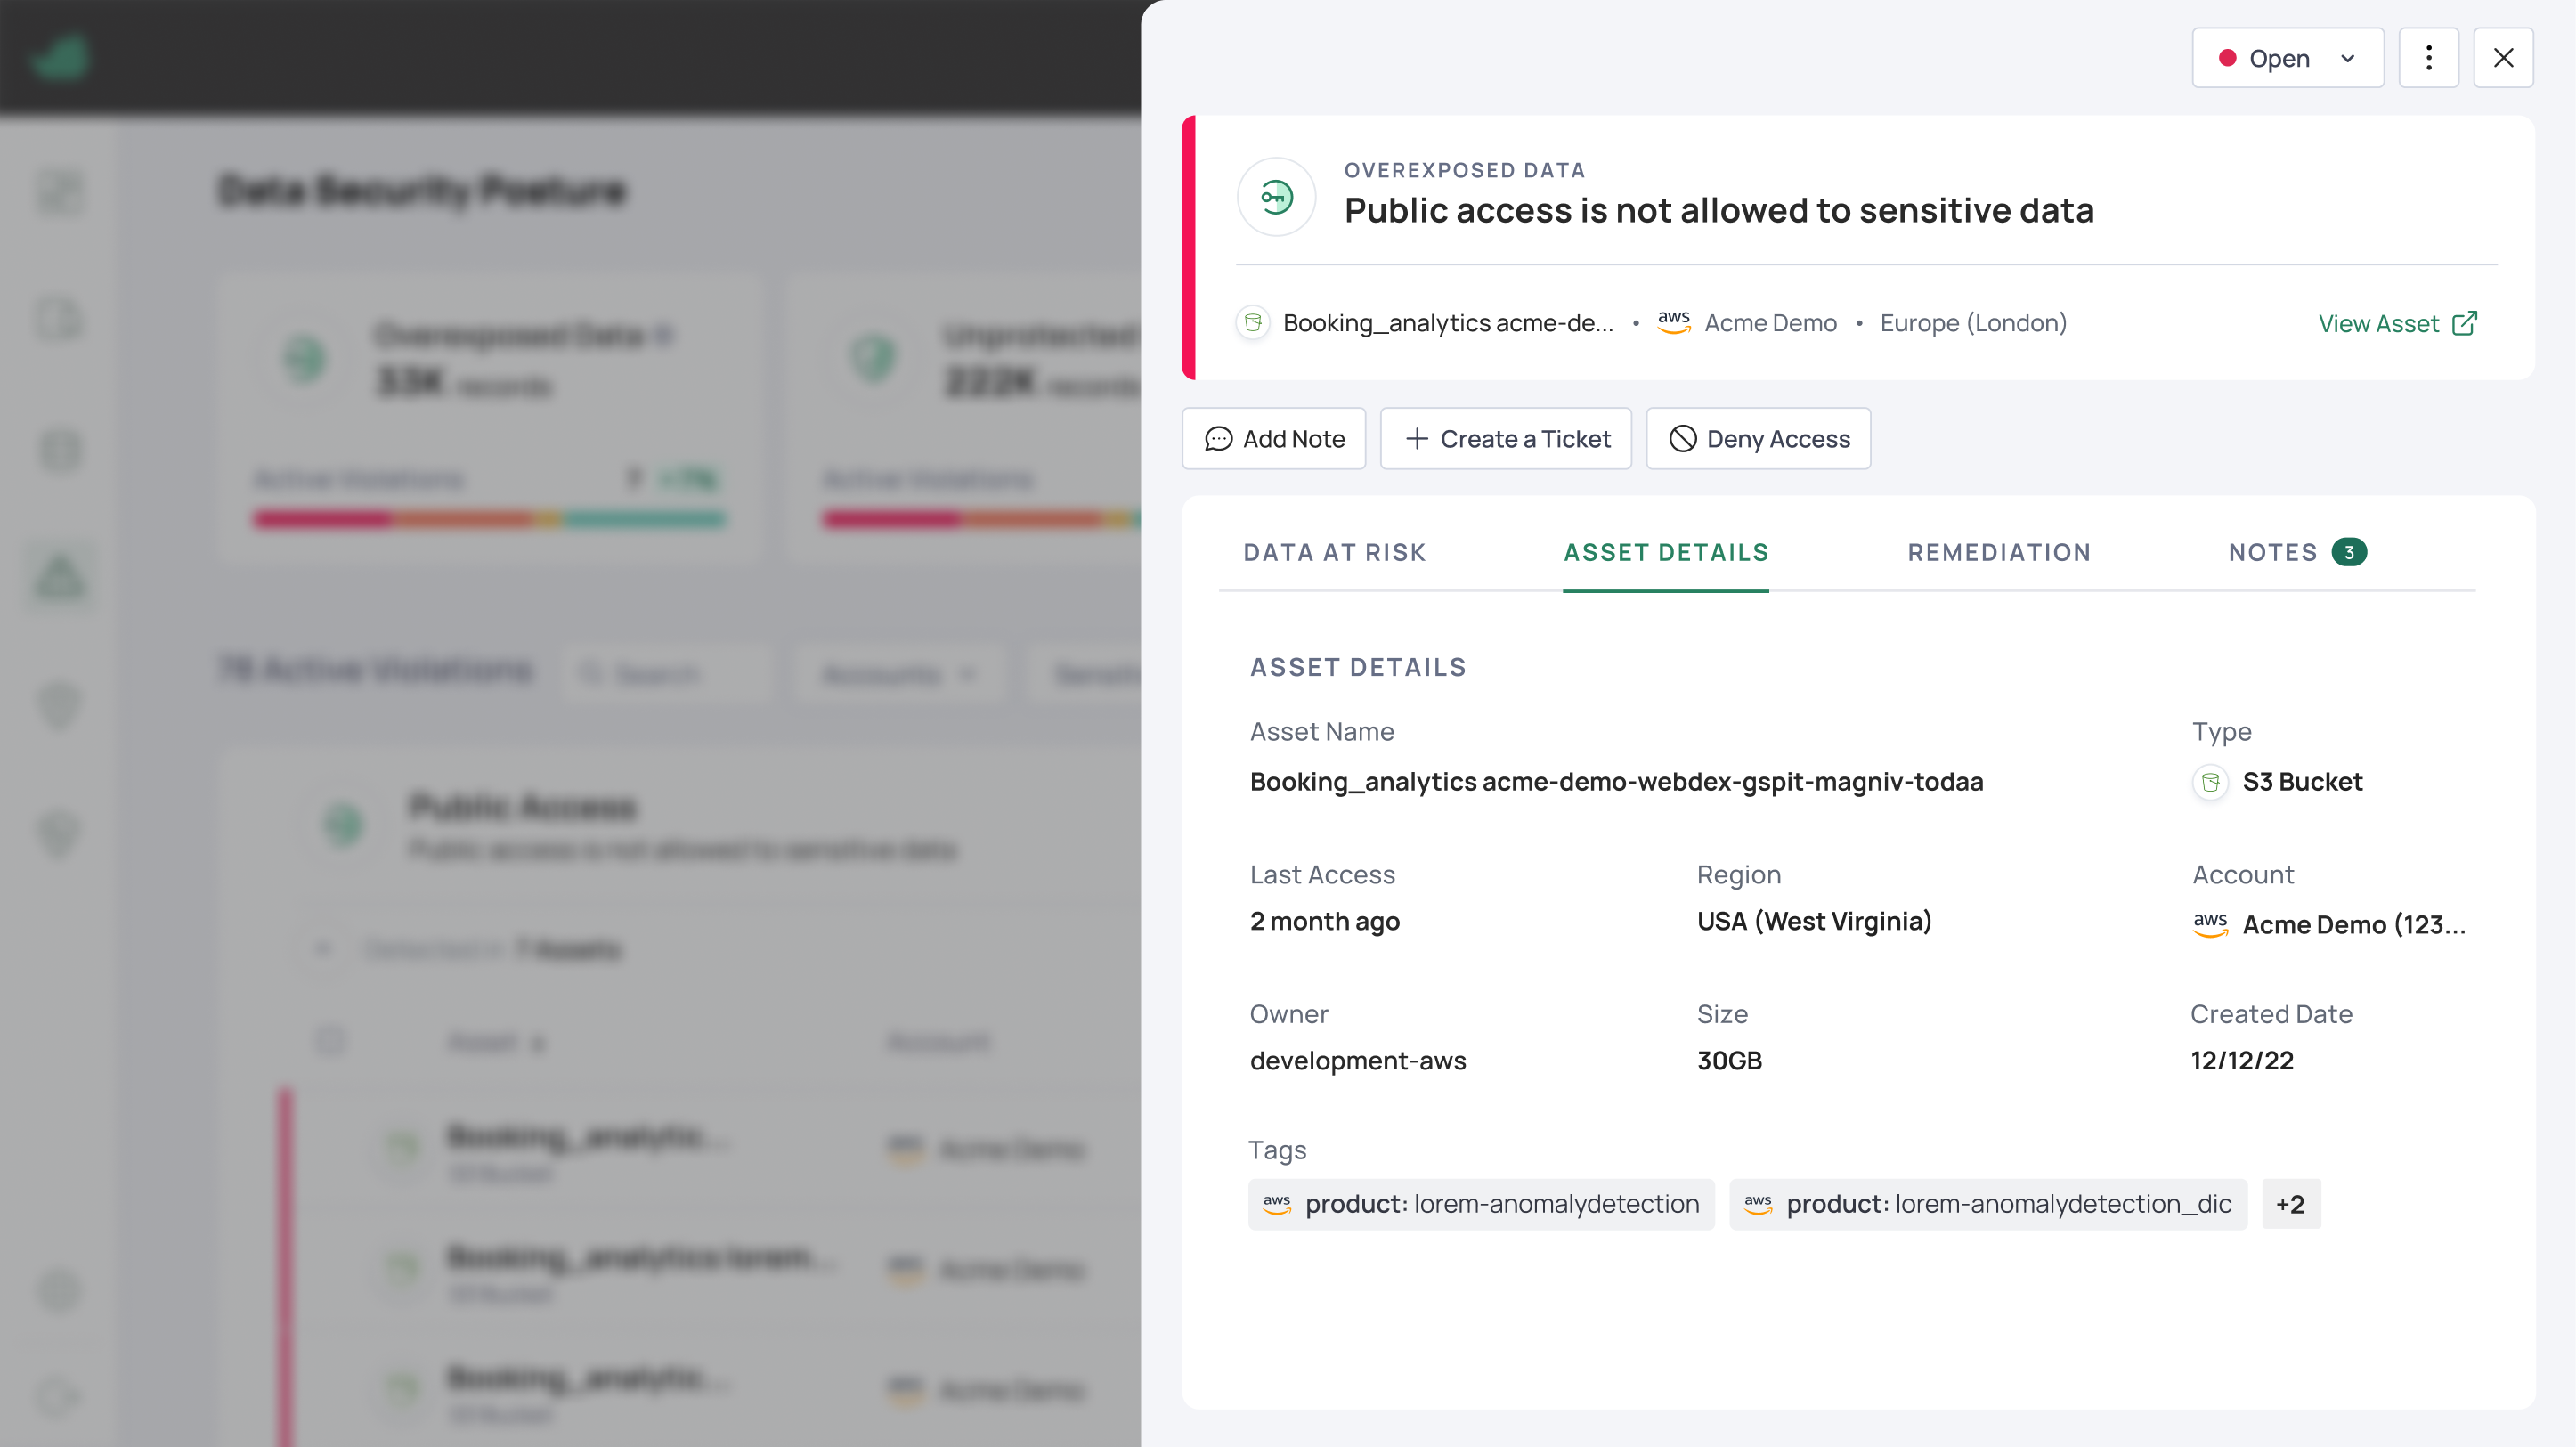Open the Notes tab
Screen dimensions: 2576x1447
[2297, 552]
